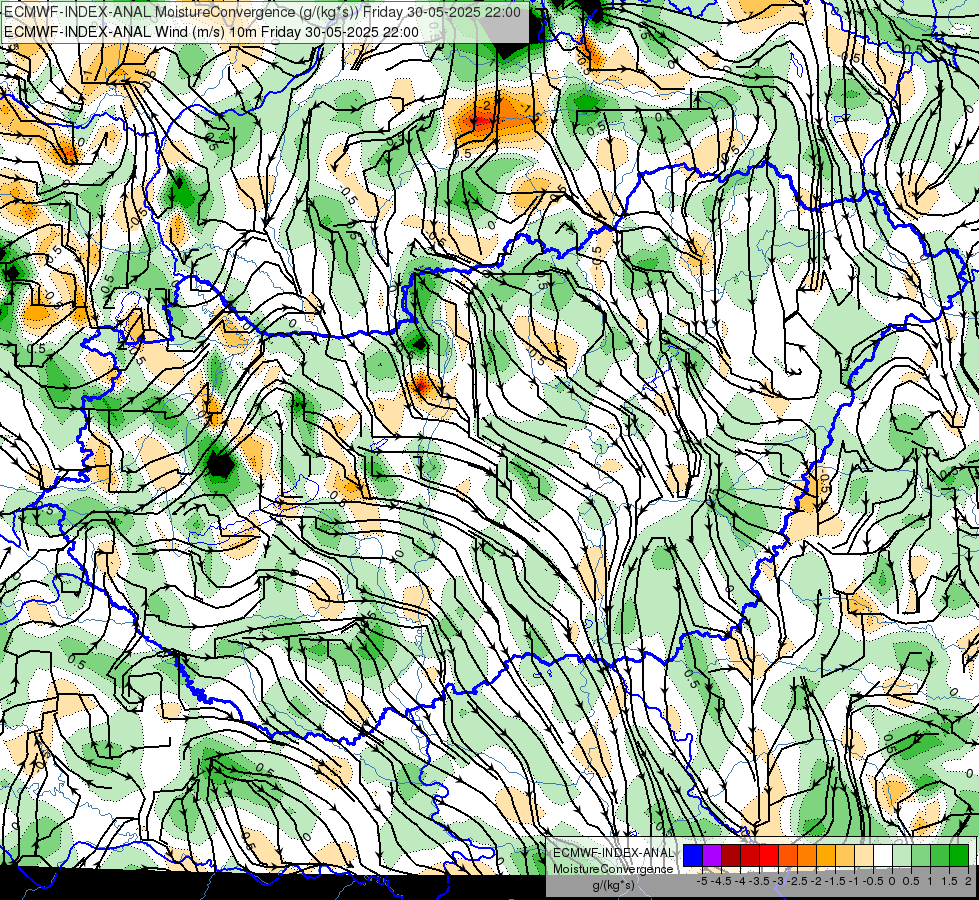Select the medium green swatch between 1 and 1.5
Viewport: 979px width, 900px height.
click(x=940, y=855)
